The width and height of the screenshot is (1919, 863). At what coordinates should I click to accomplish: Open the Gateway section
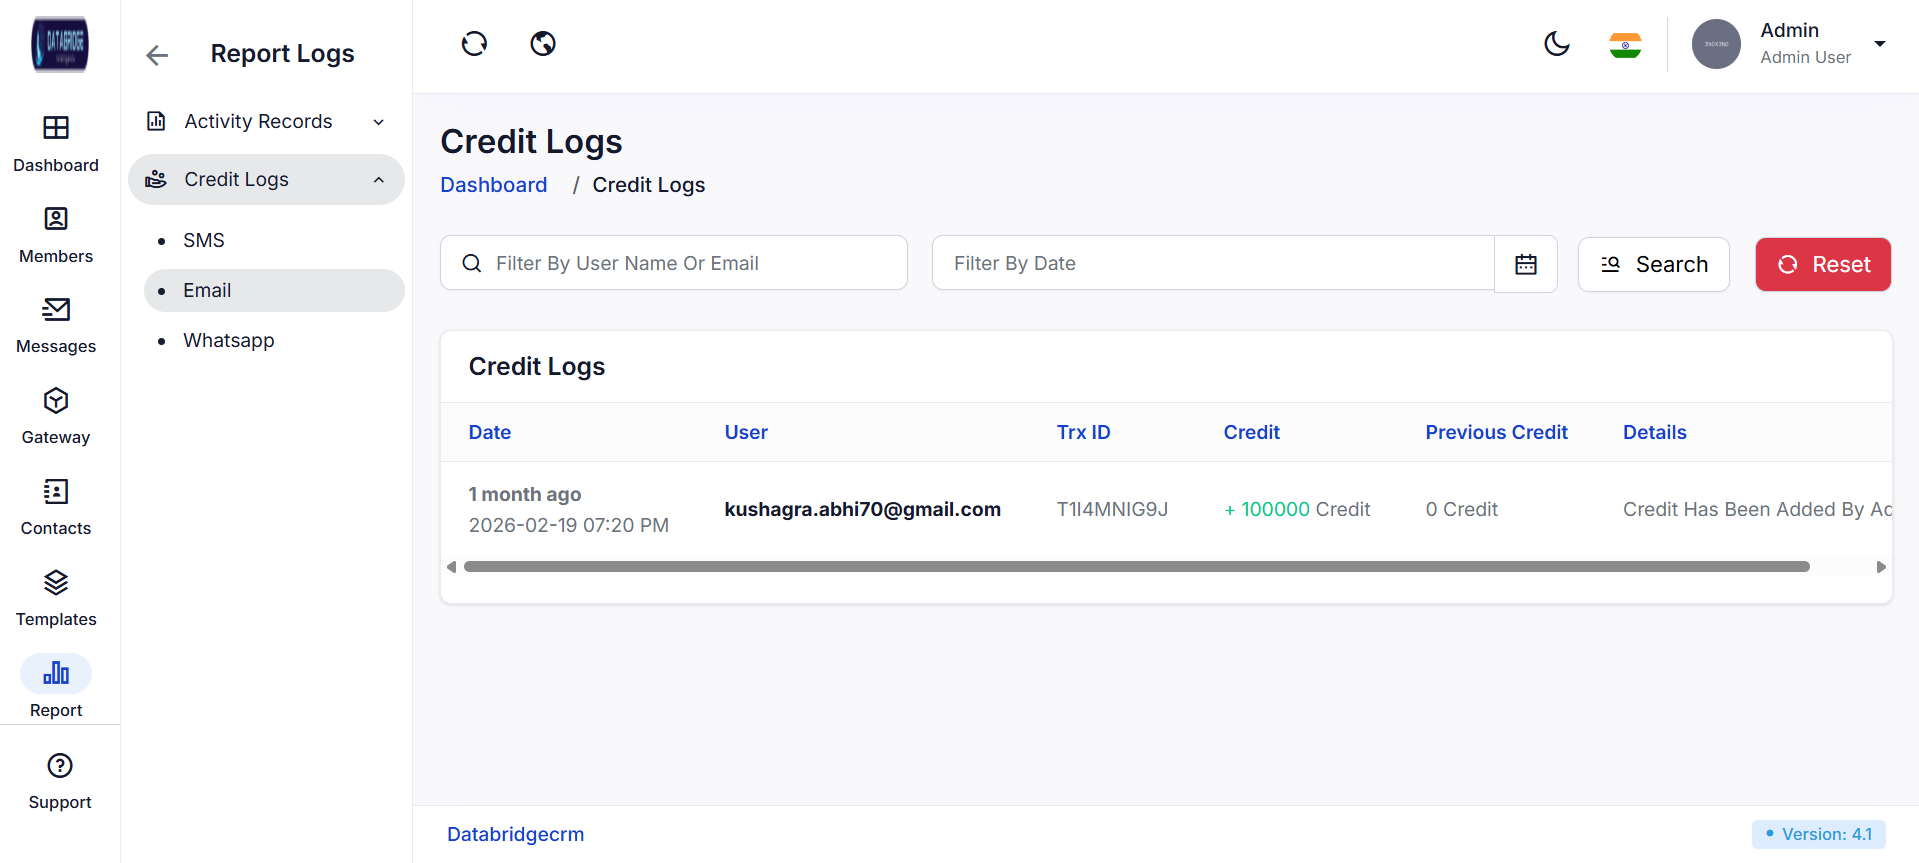(56, 417)
